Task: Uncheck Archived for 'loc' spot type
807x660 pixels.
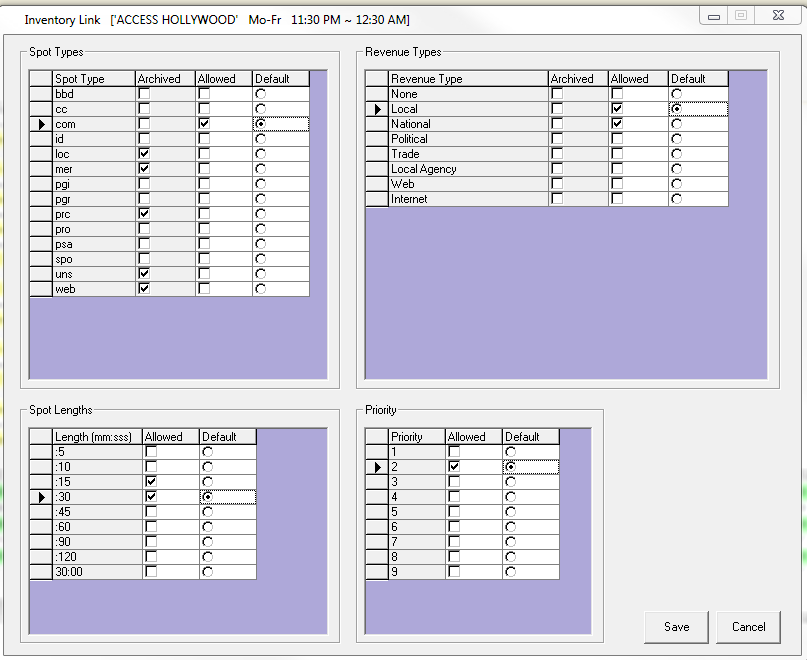Action: point(144,154)
